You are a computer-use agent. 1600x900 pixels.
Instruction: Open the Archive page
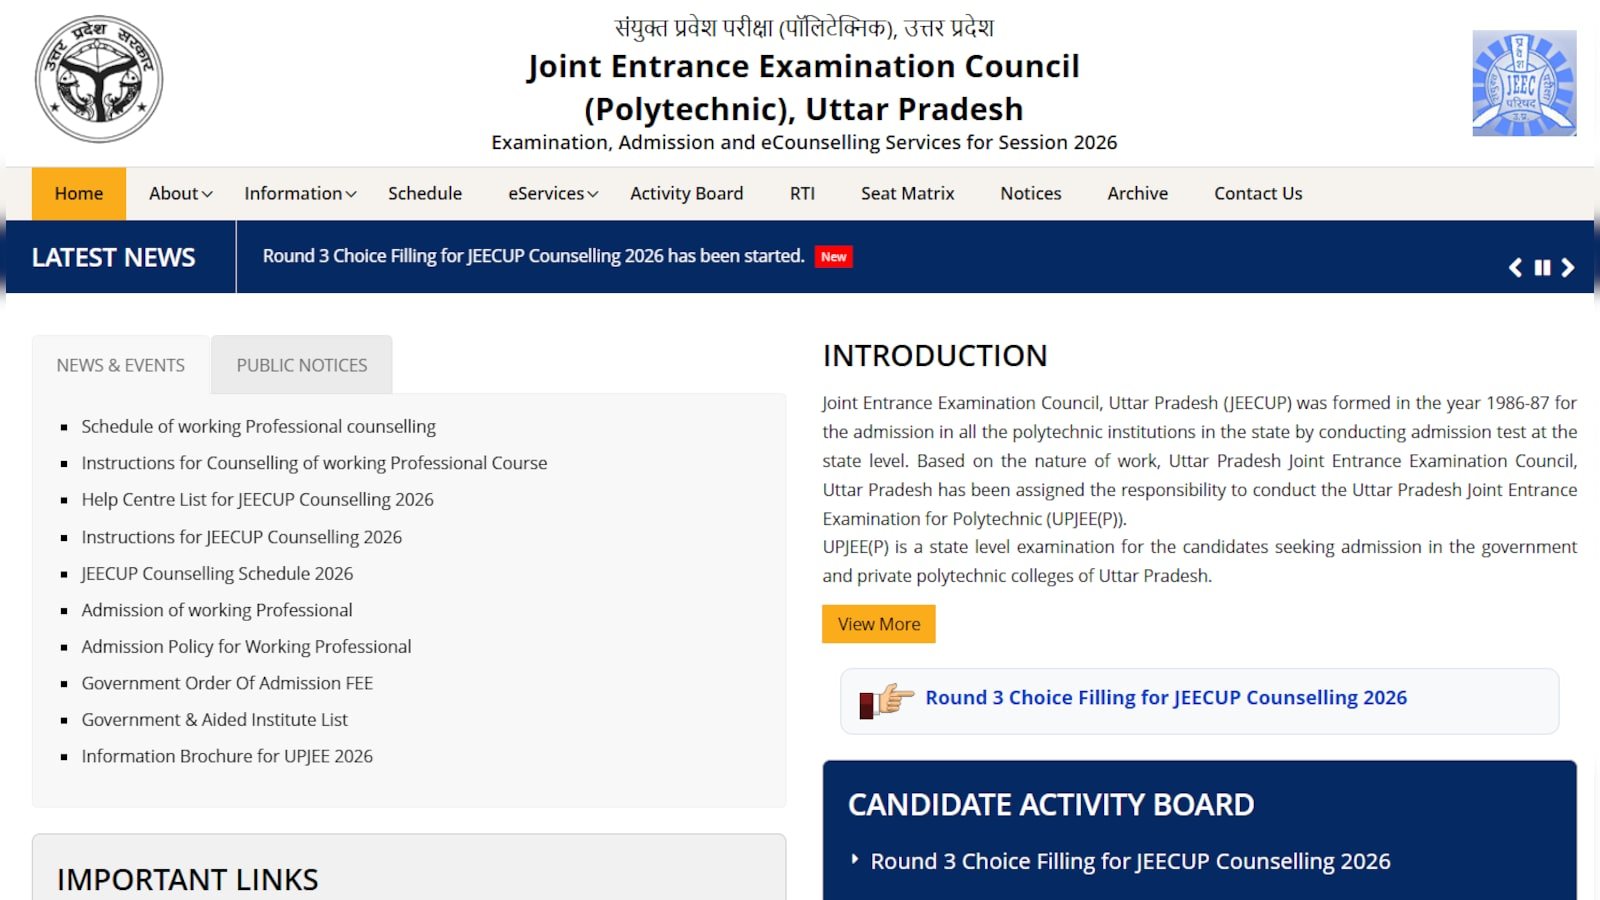1137,194
